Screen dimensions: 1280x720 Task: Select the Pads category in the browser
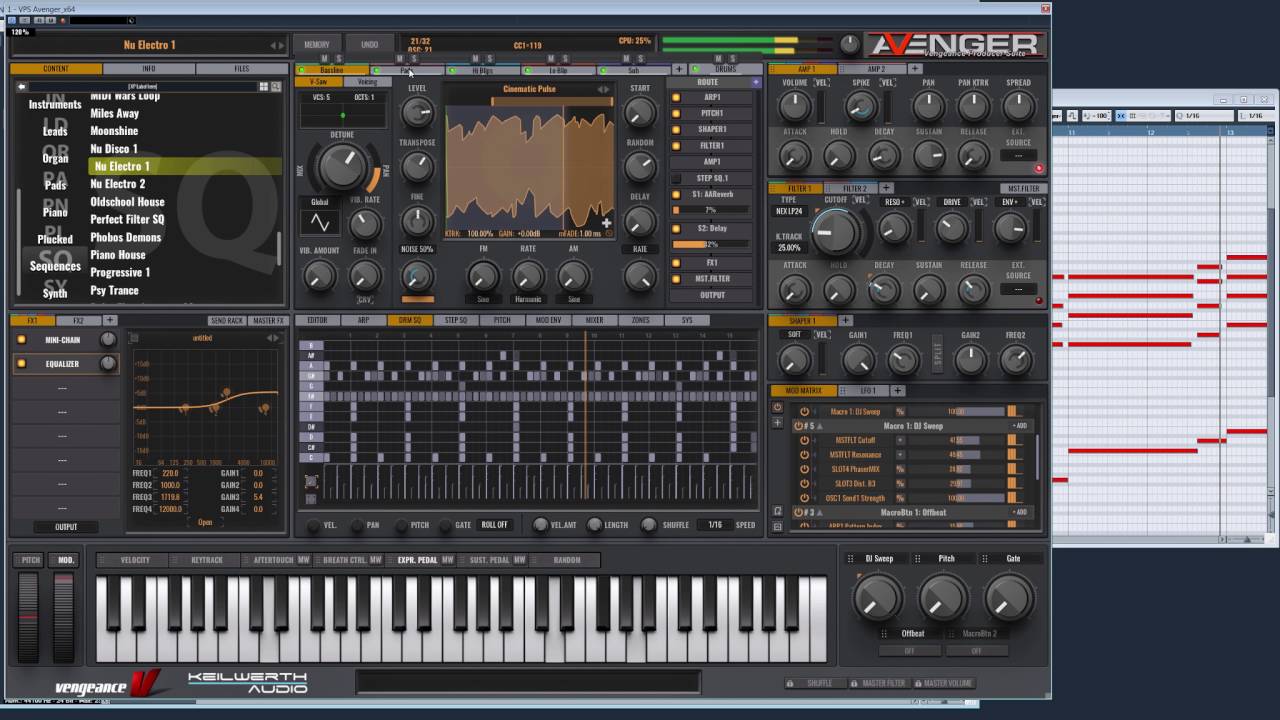point(55,186)
